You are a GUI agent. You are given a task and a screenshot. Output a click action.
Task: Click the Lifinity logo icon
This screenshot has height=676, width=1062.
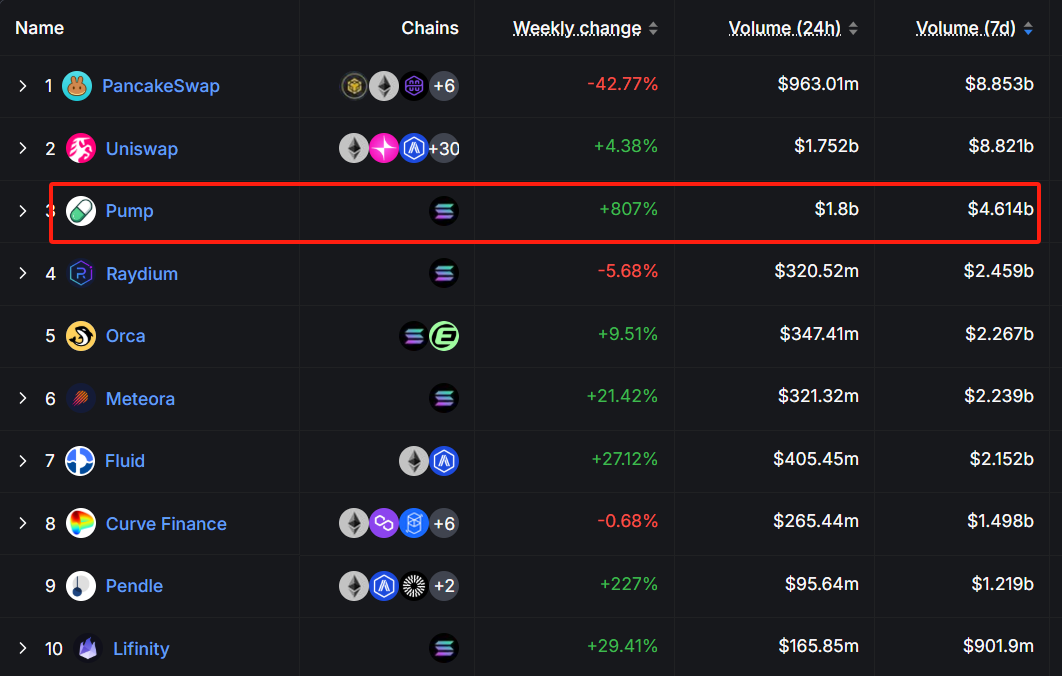pos(88,648)
